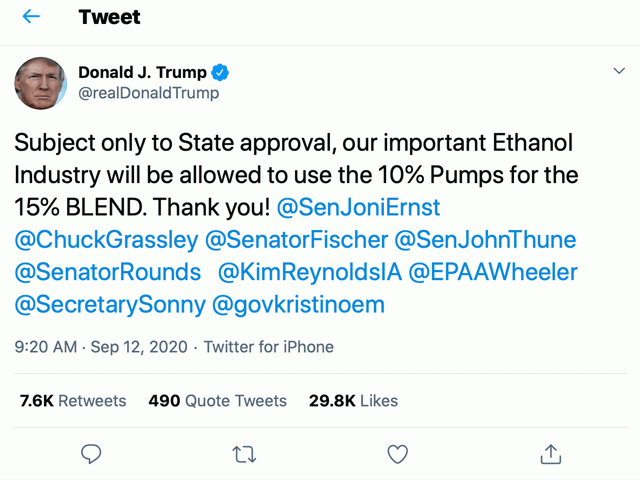Open the share tweet icon
Image resolution: width=640 pixels, height=480 pixels.
[x=550, y=454]
